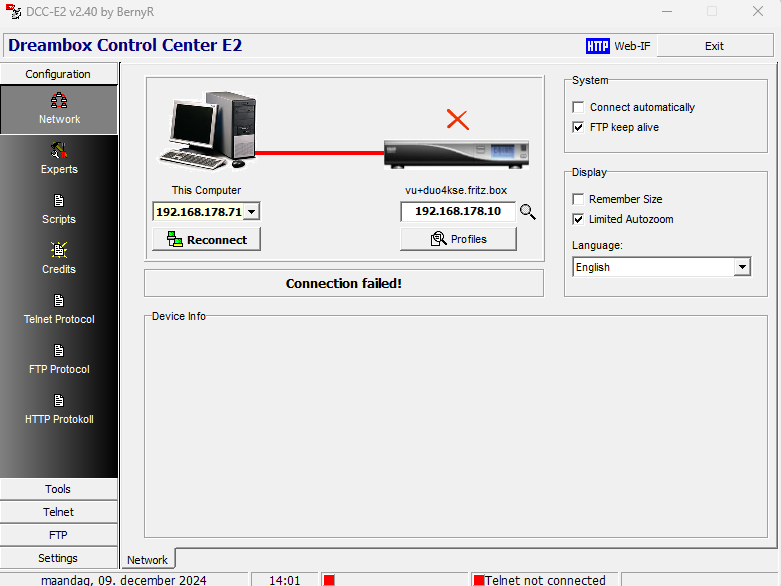Expand the Configuration panel header

tap(59, 74)
